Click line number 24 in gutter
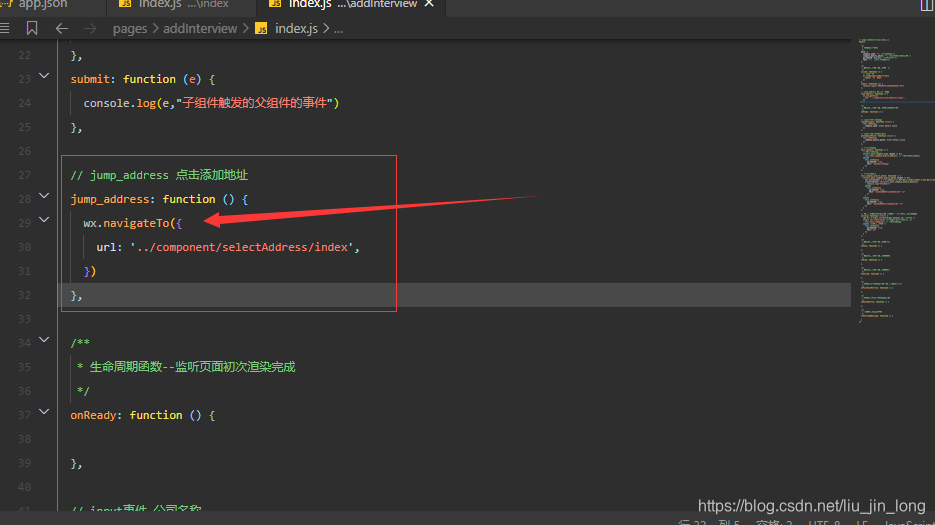This screenshot has height=525, width=935. [x=24, y=103]
